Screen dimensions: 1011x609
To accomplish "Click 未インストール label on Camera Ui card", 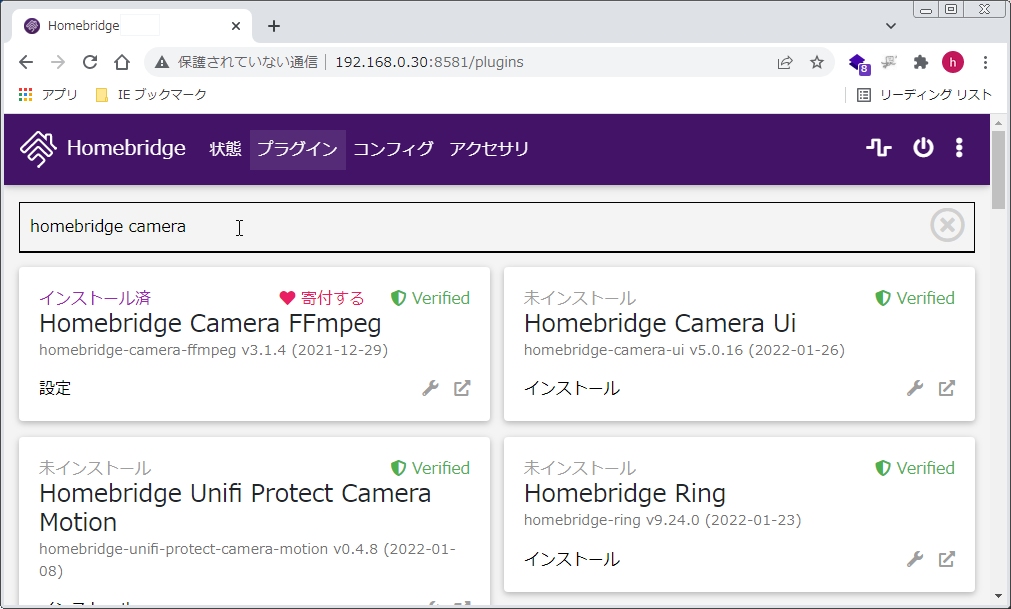I will 580,298.
